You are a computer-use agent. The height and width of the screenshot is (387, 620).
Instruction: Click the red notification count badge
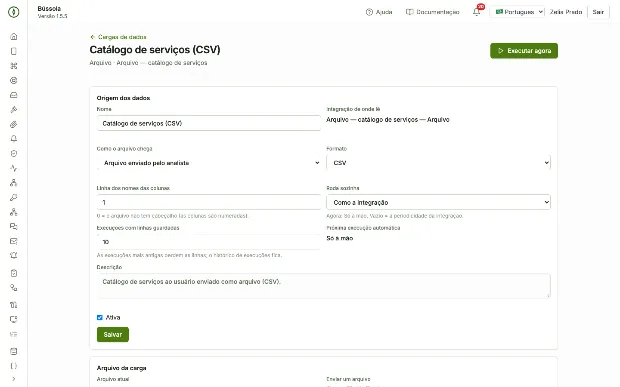point(481,7)
